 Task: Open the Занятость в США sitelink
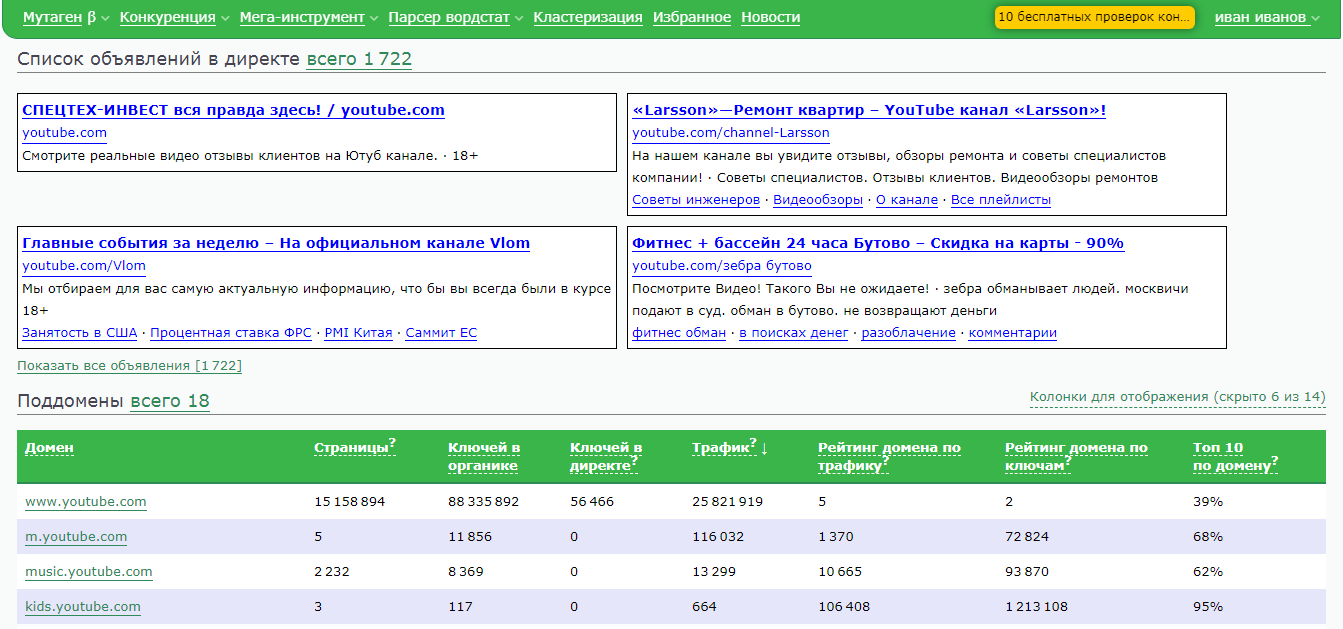click(x=79, y=333)
